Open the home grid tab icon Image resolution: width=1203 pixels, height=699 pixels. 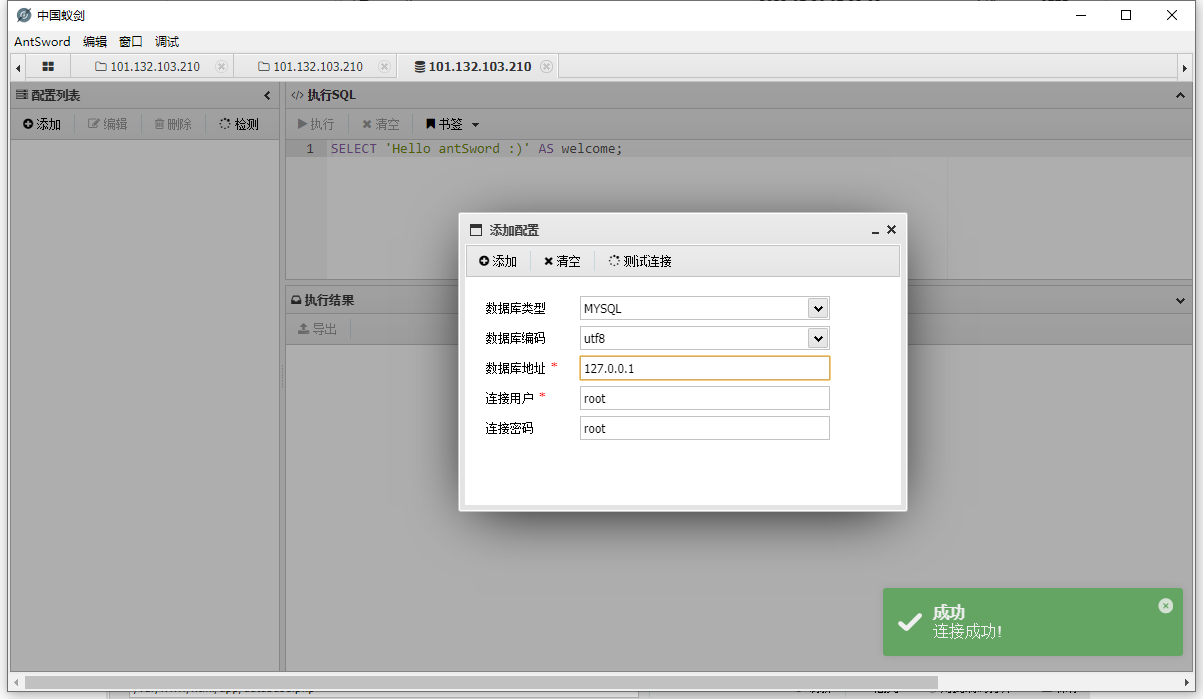pyautogui.click(x=48, y=67)
